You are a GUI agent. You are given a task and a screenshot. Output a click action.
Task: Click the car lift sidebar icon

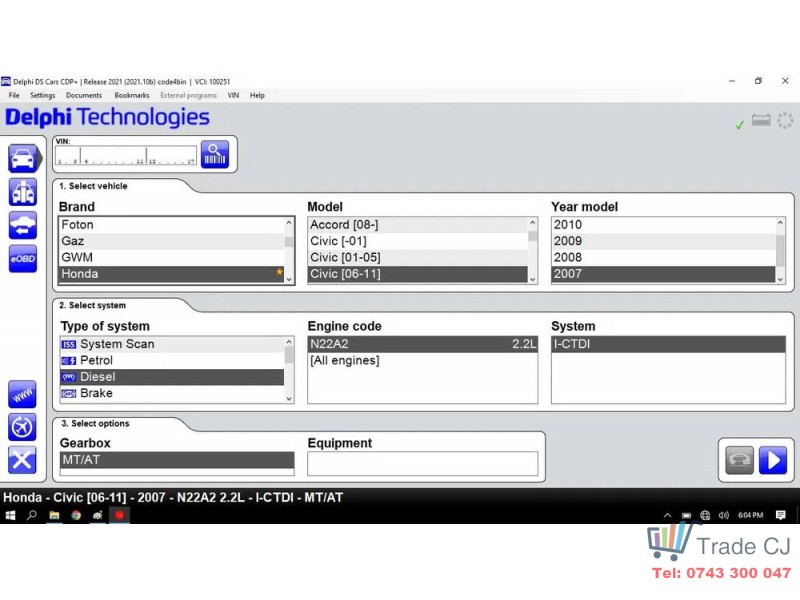coord(22,192)
